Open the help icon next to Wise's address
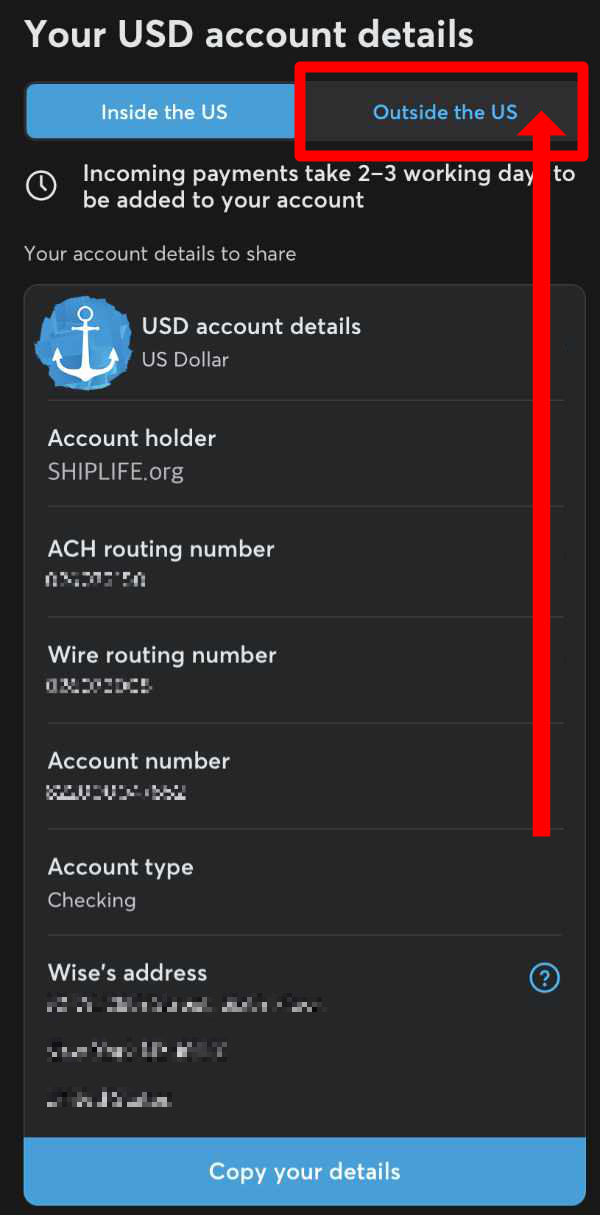 [x=545, y=978]
